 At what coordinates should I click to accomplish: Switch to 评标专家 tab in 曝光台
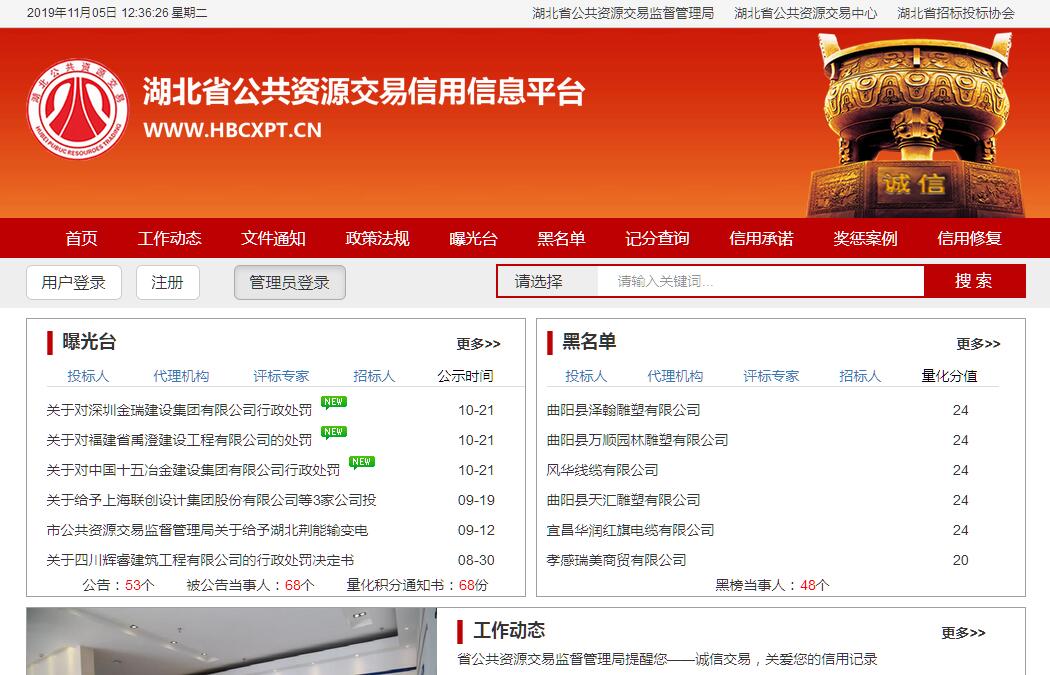[281, 376]
